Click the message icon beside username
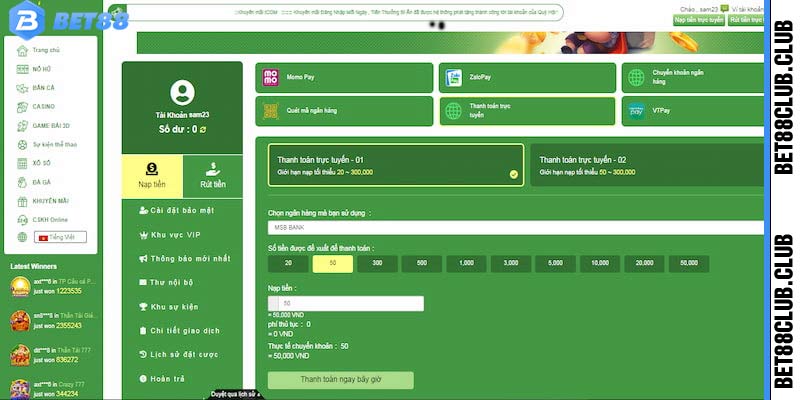Screen dimensions: 800x400 (724, 8)
